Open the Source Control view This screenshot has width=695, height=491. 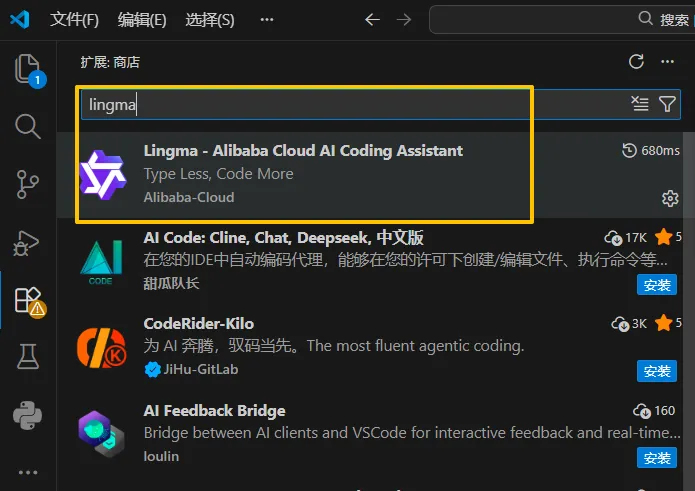[x=28, y=184]
